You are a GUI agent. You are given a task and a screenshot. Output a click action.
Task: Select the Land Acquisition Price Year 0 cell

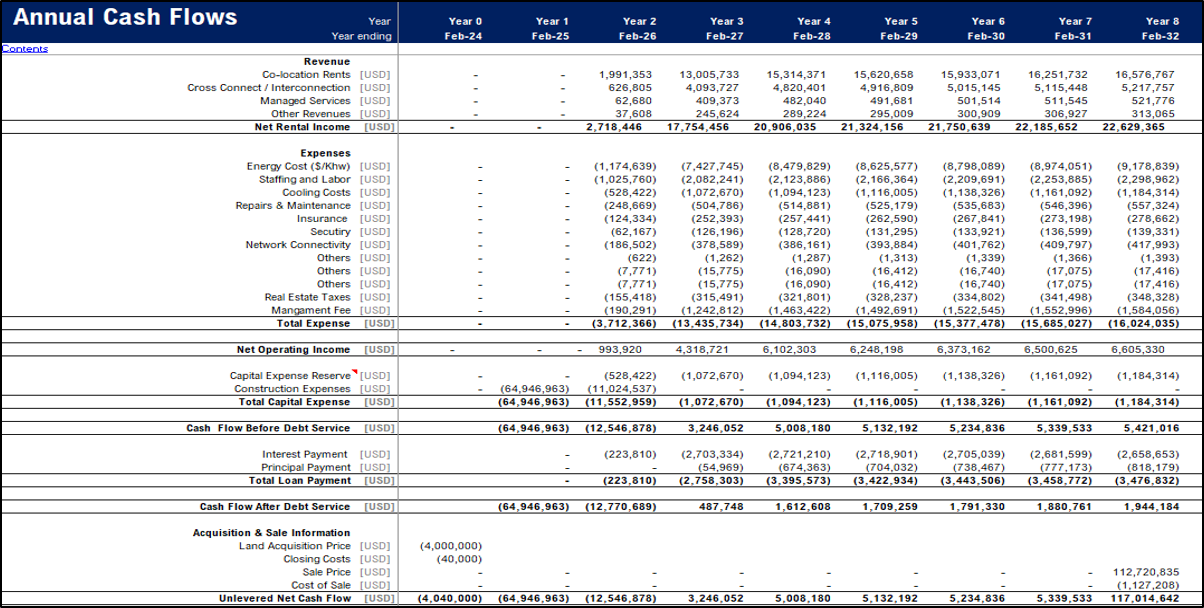452,546
